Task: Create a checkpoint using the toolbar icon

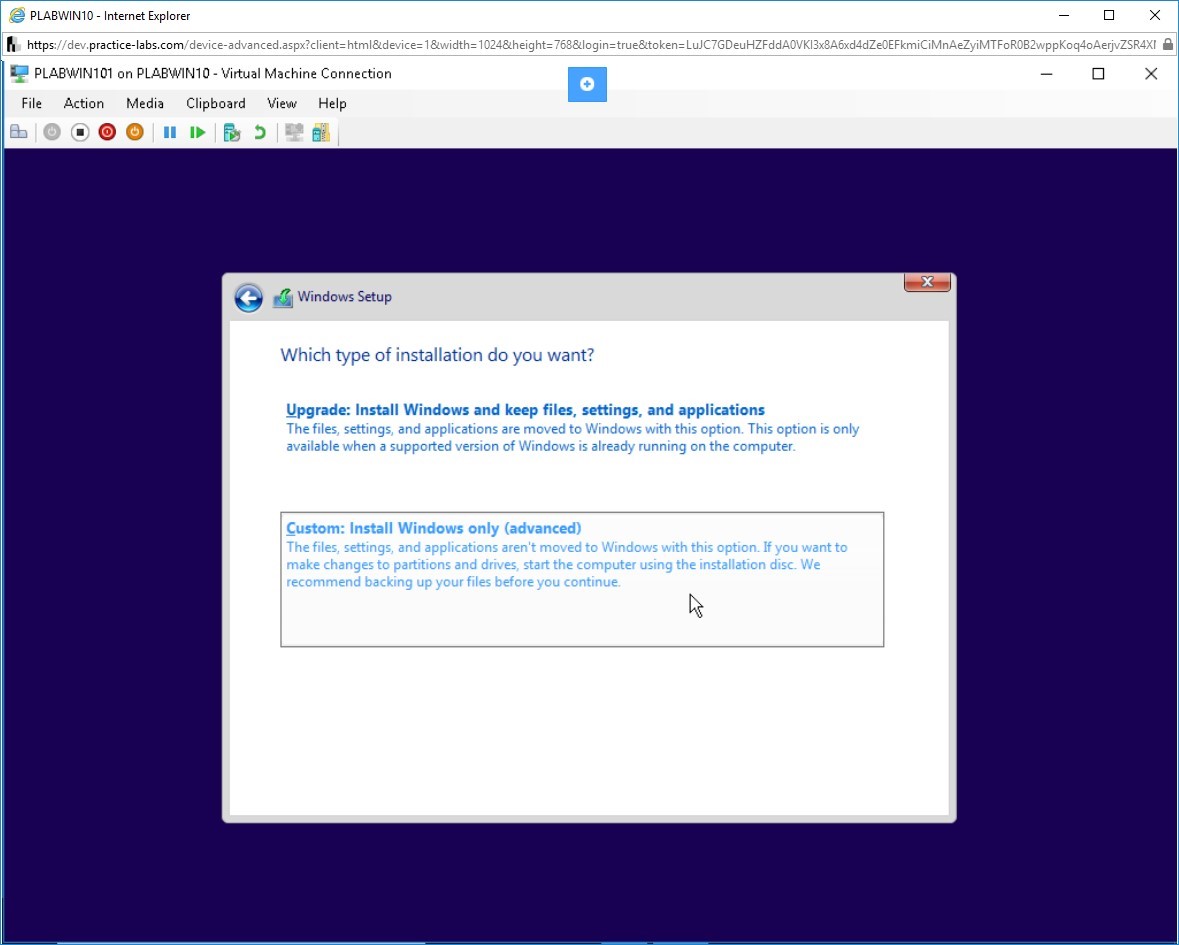Action: 232,133
